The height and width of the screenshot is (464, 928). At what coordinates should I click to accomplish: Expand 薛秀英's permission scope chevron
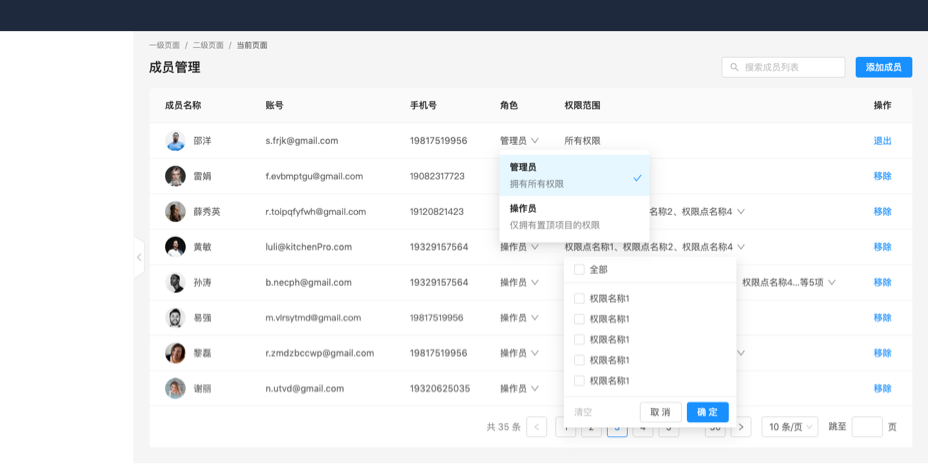(x=741, y=211)
